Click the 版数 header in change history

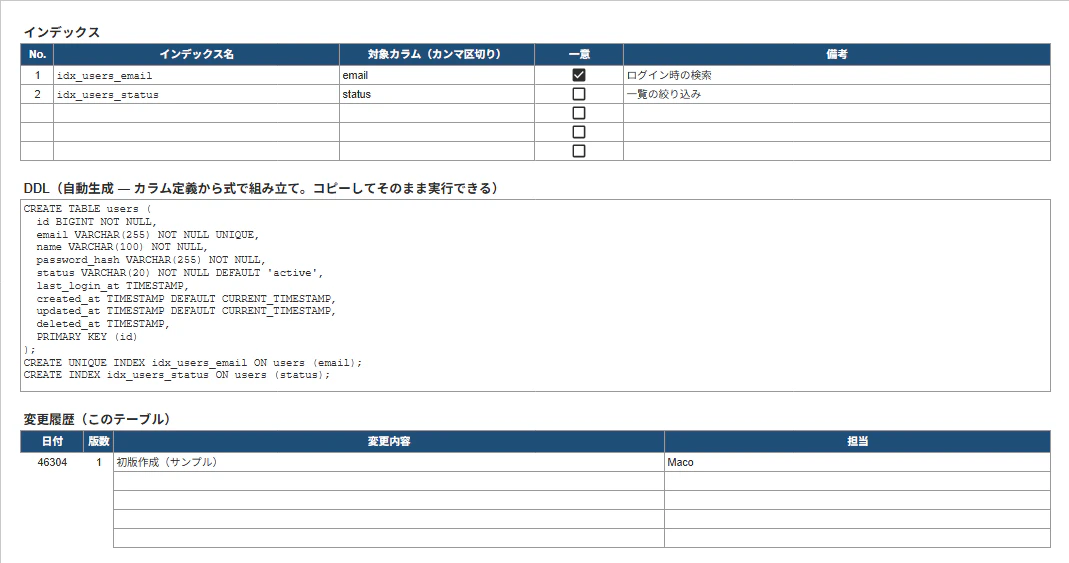98,442
